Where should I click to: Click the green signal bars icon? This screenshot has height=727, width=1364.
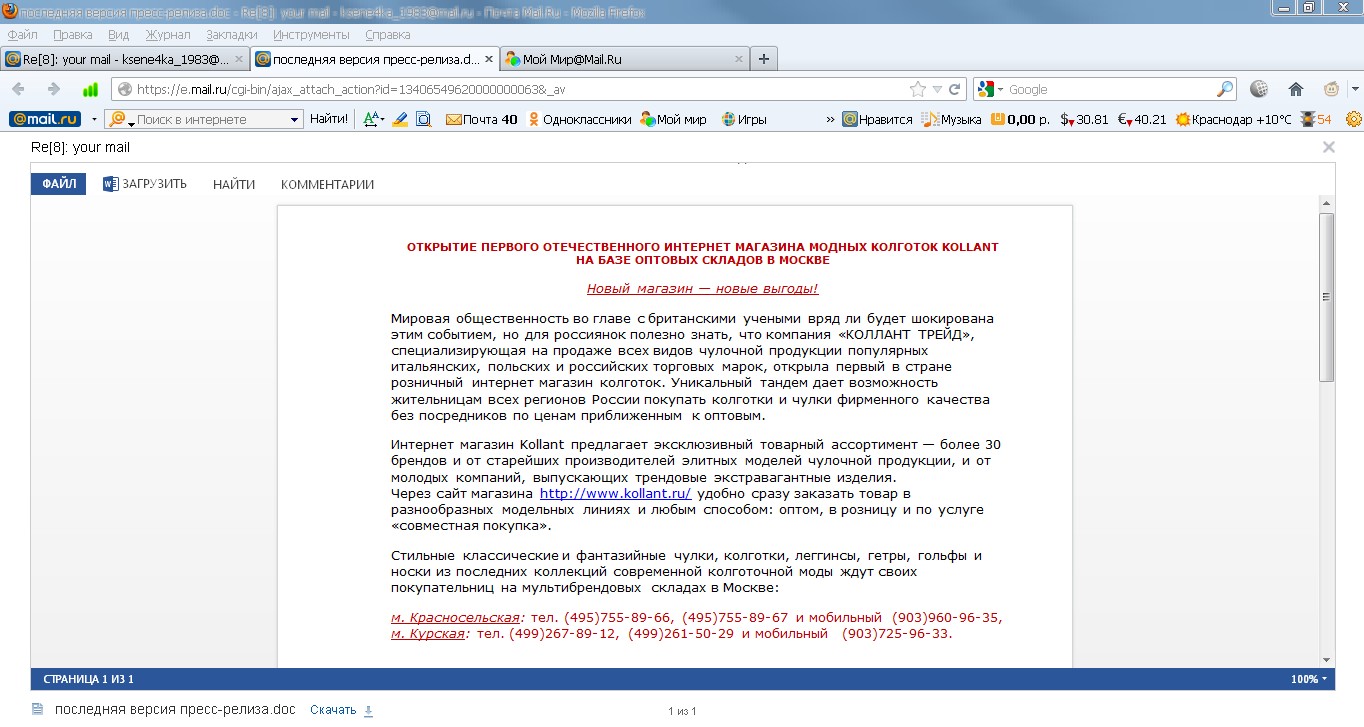tap(90, 89)
